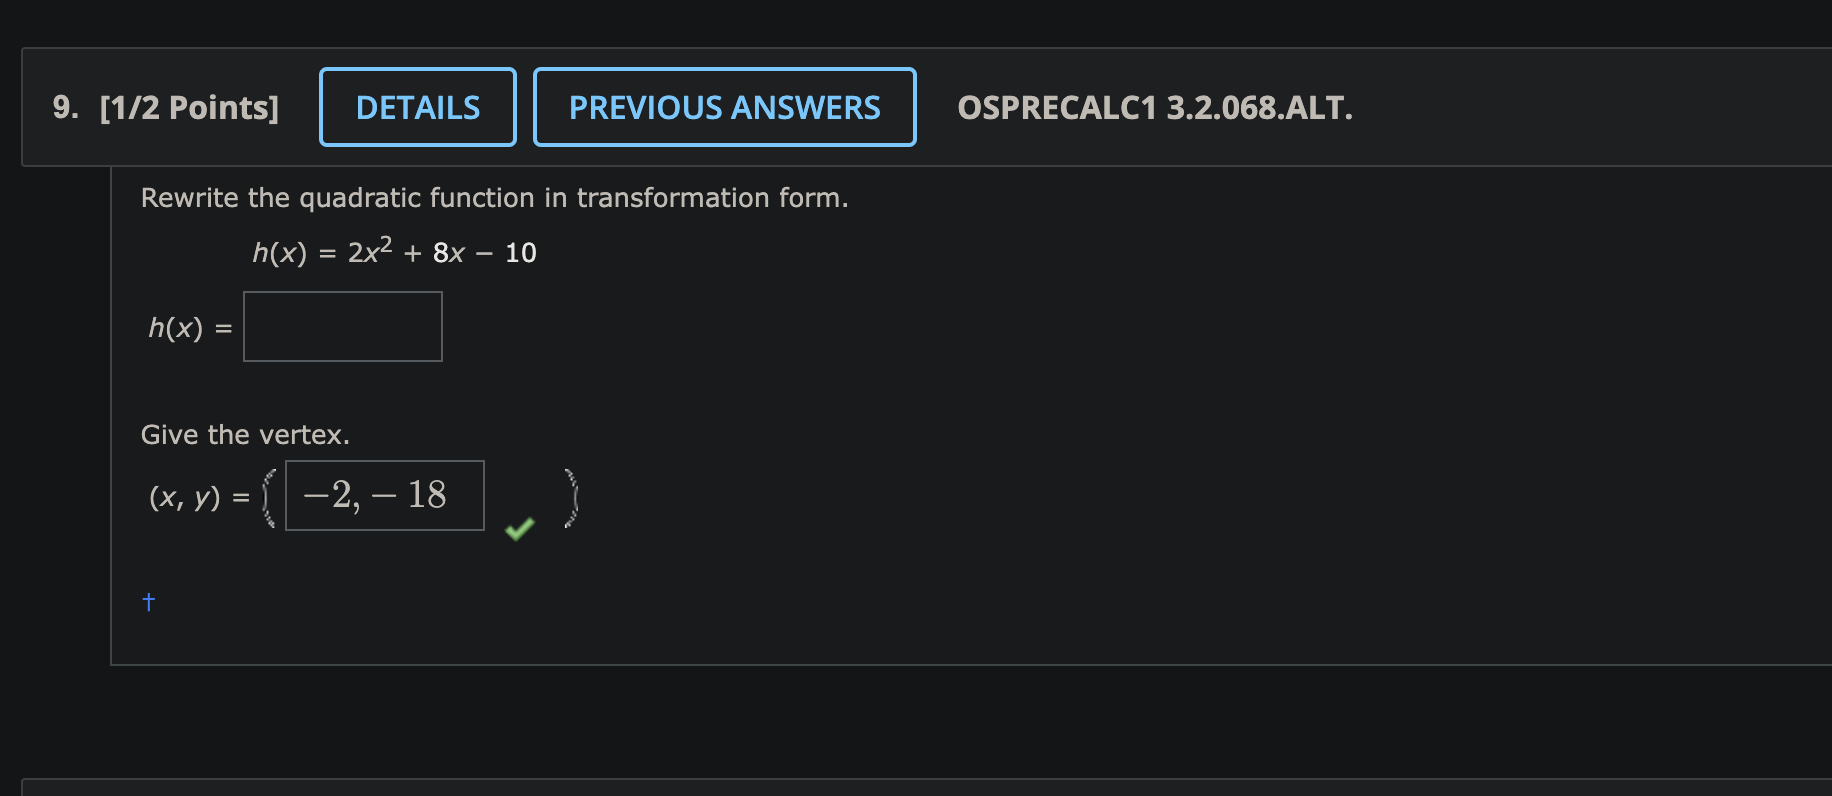Click the transformation form answer entry box
Viewport: 1832px width, 796px height.
[342, 326]
